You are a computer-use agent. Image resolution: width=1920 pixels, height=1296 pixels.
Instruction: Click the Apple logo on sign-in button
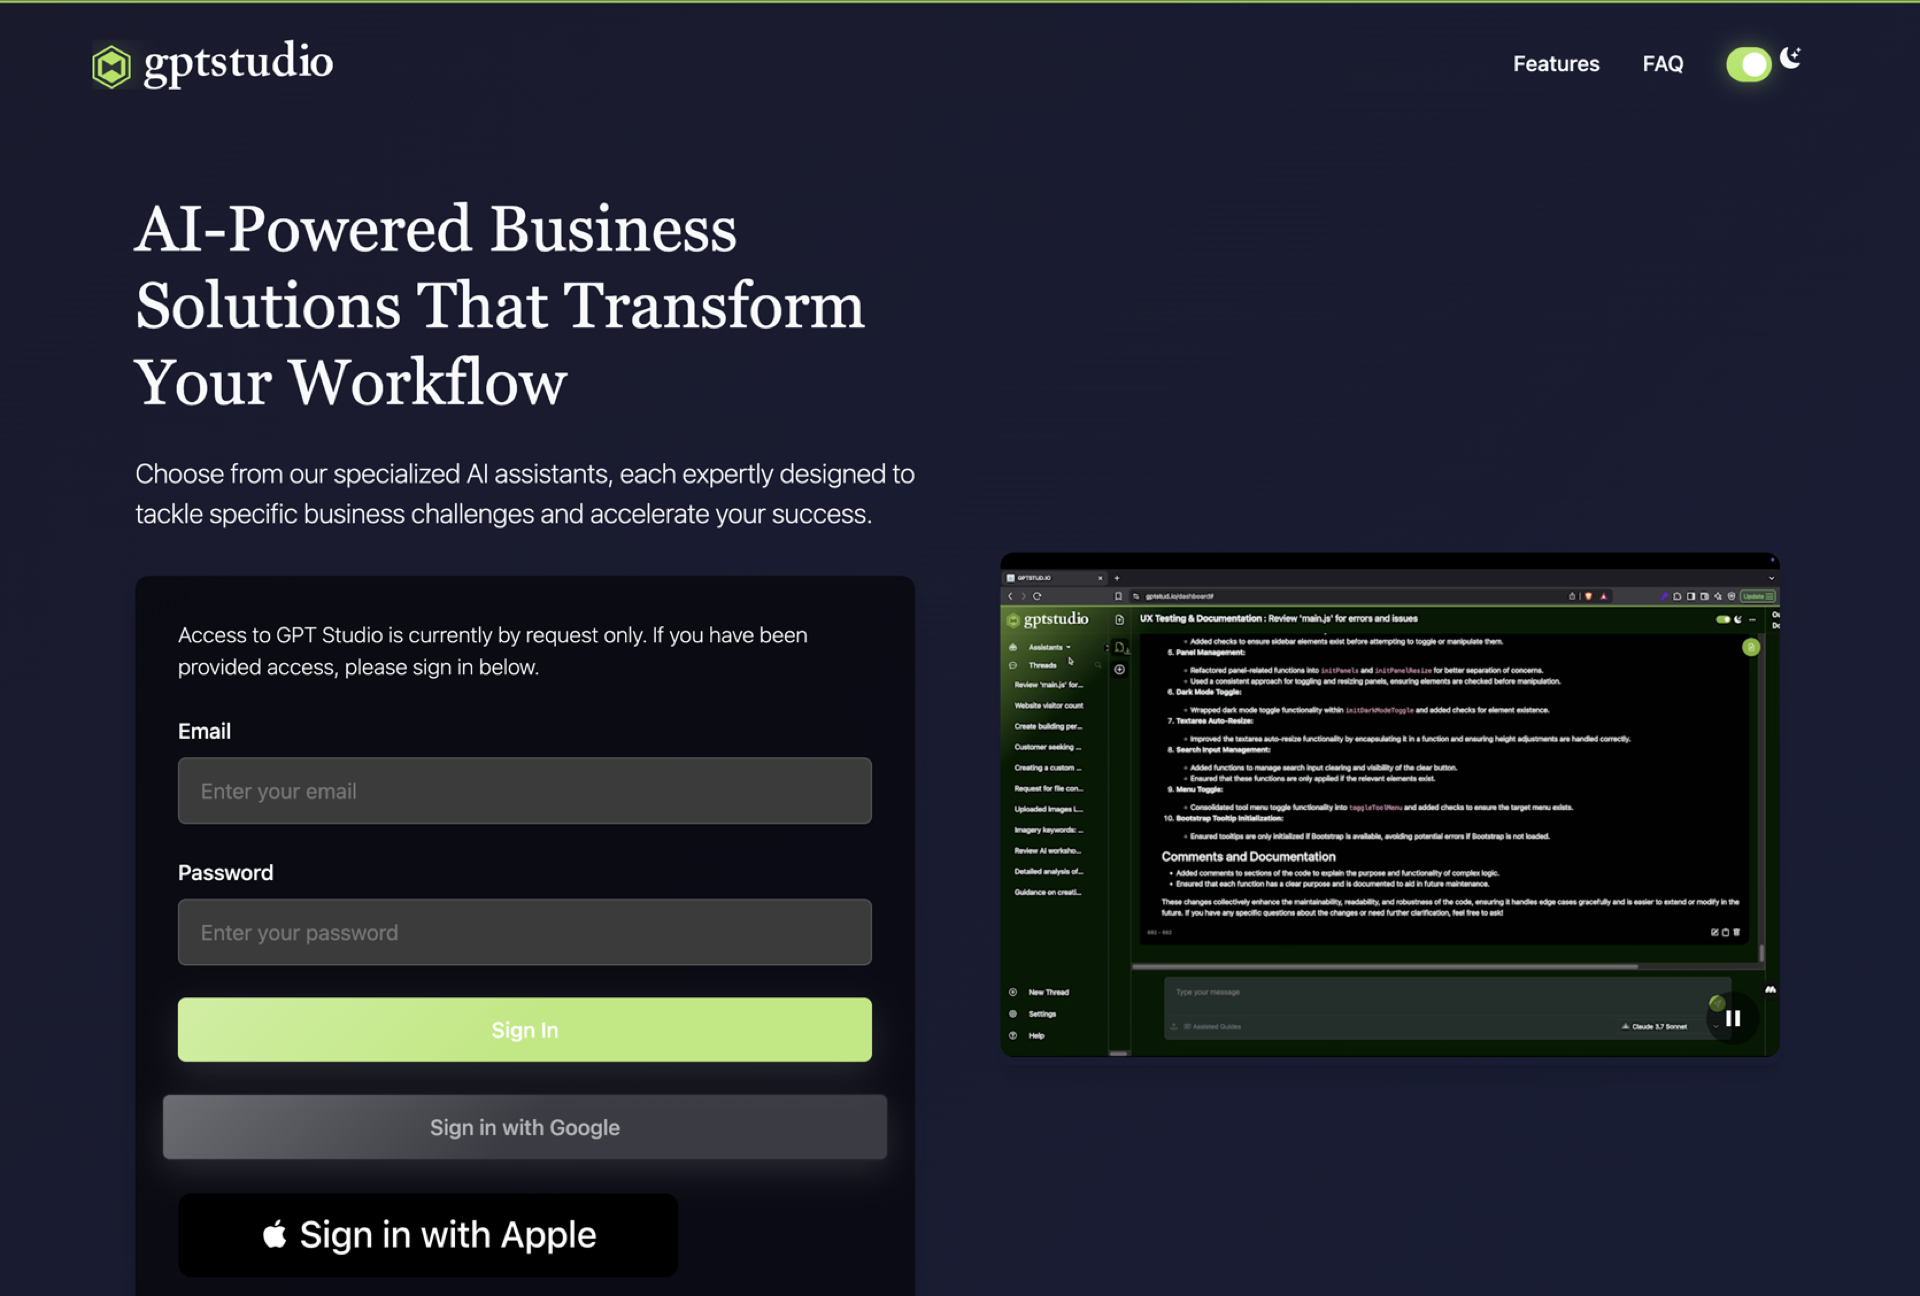[x=275, y=1235]
